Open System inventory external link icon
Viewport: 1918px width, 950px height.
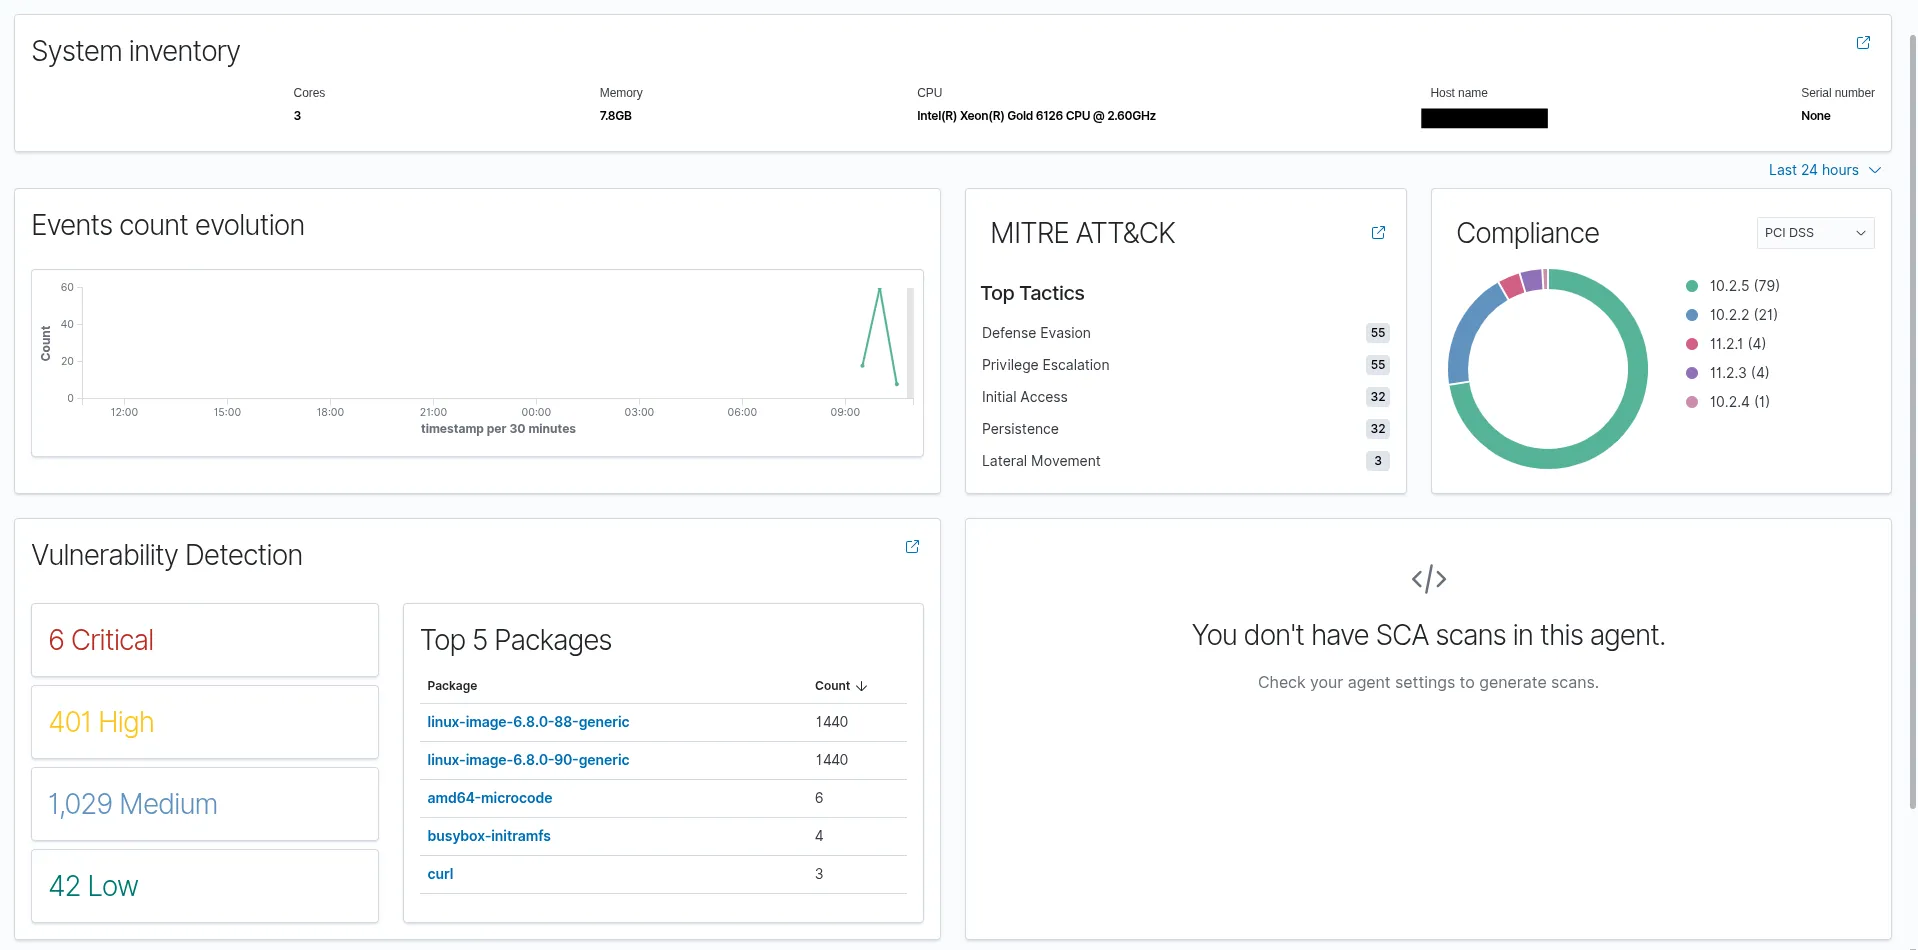1863,43
